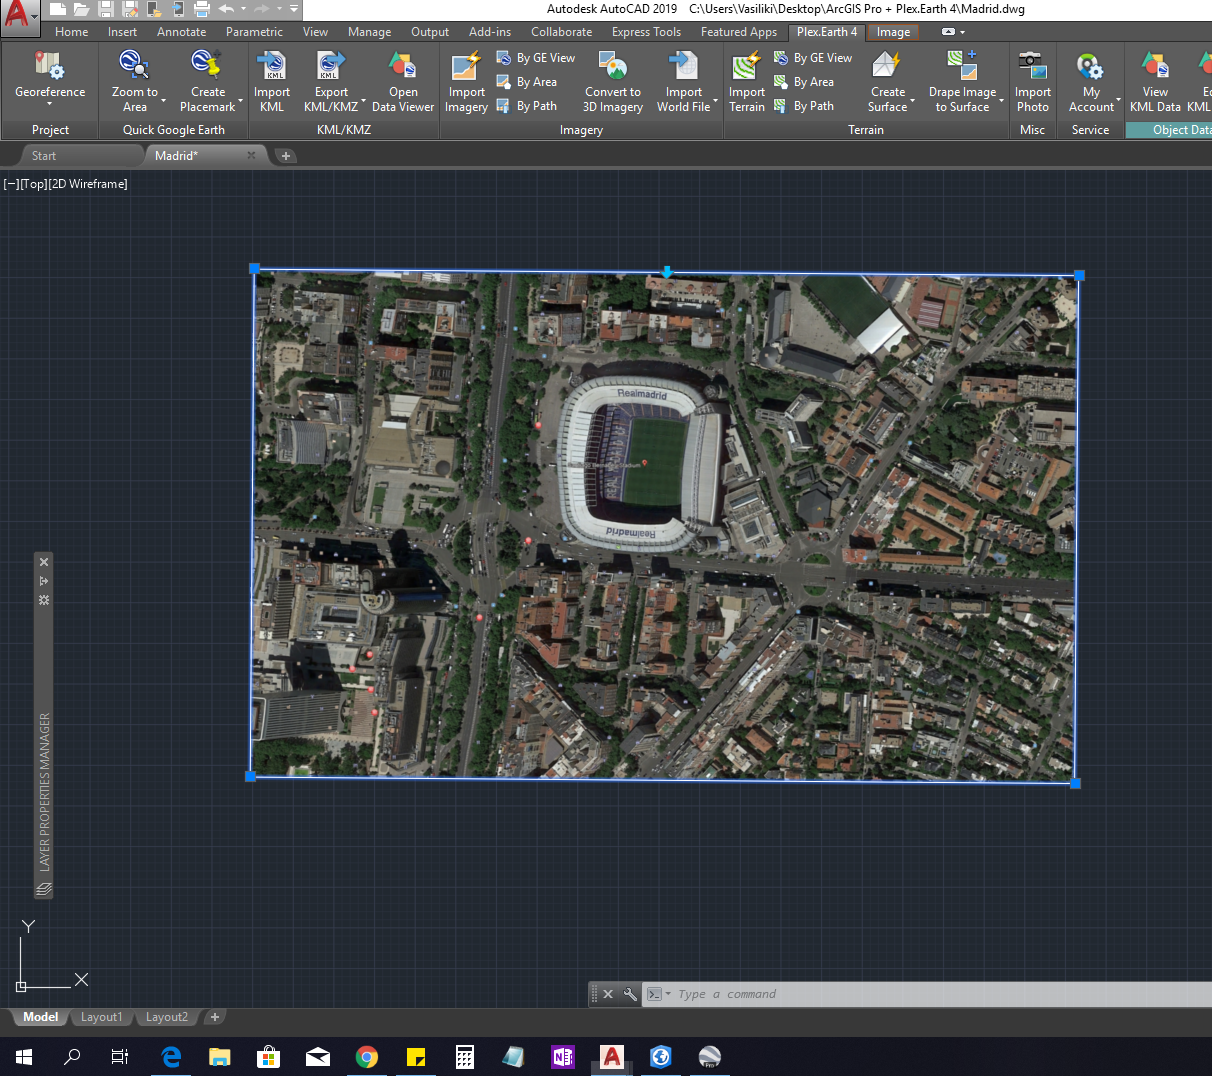
Task: Open the Insert ribbon tab
Action: (123, 32)
